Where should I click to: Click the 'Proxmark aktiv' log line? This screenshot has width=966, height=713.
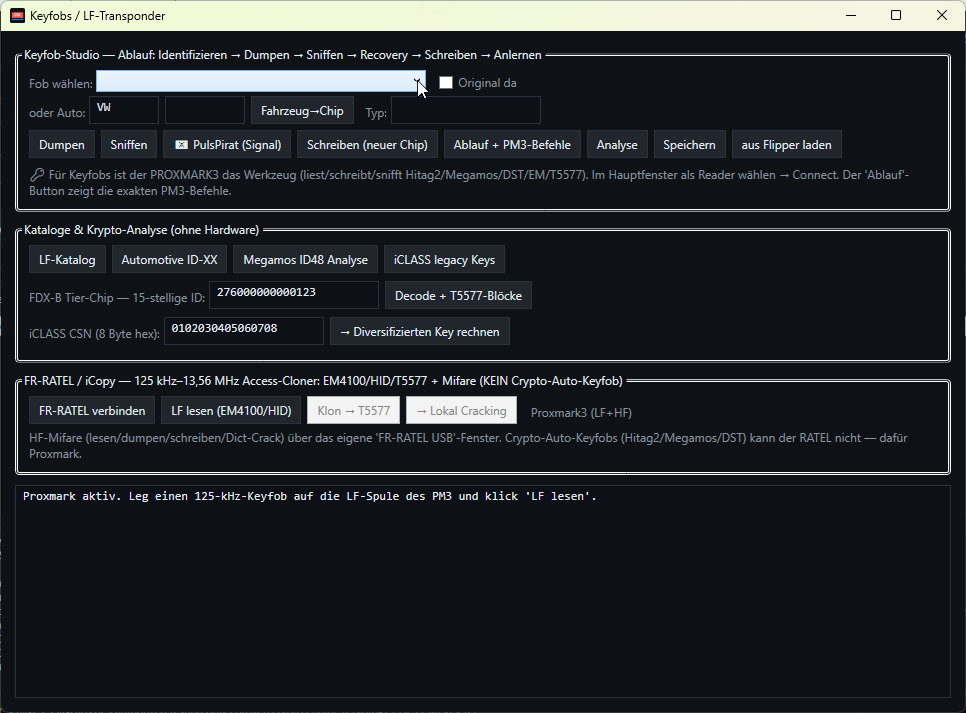coord(310,496)
